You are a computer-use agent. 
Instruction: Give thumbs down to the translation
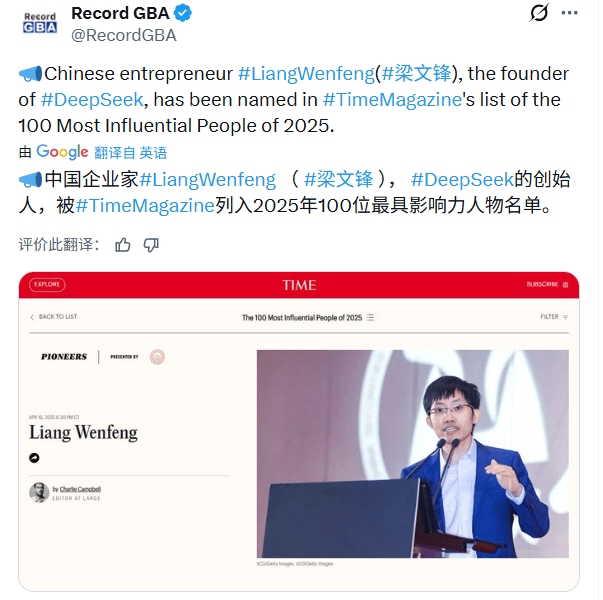(151, 245)
